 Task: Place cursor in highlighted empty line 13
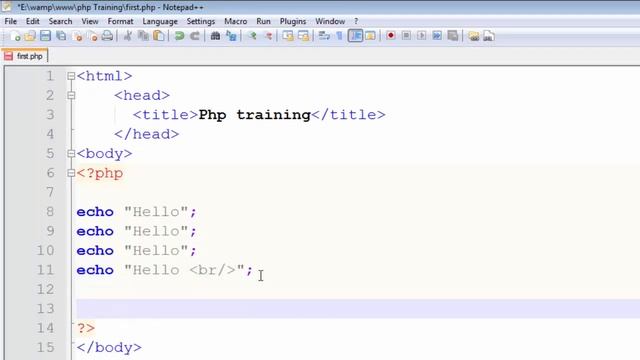coord(358,309)
